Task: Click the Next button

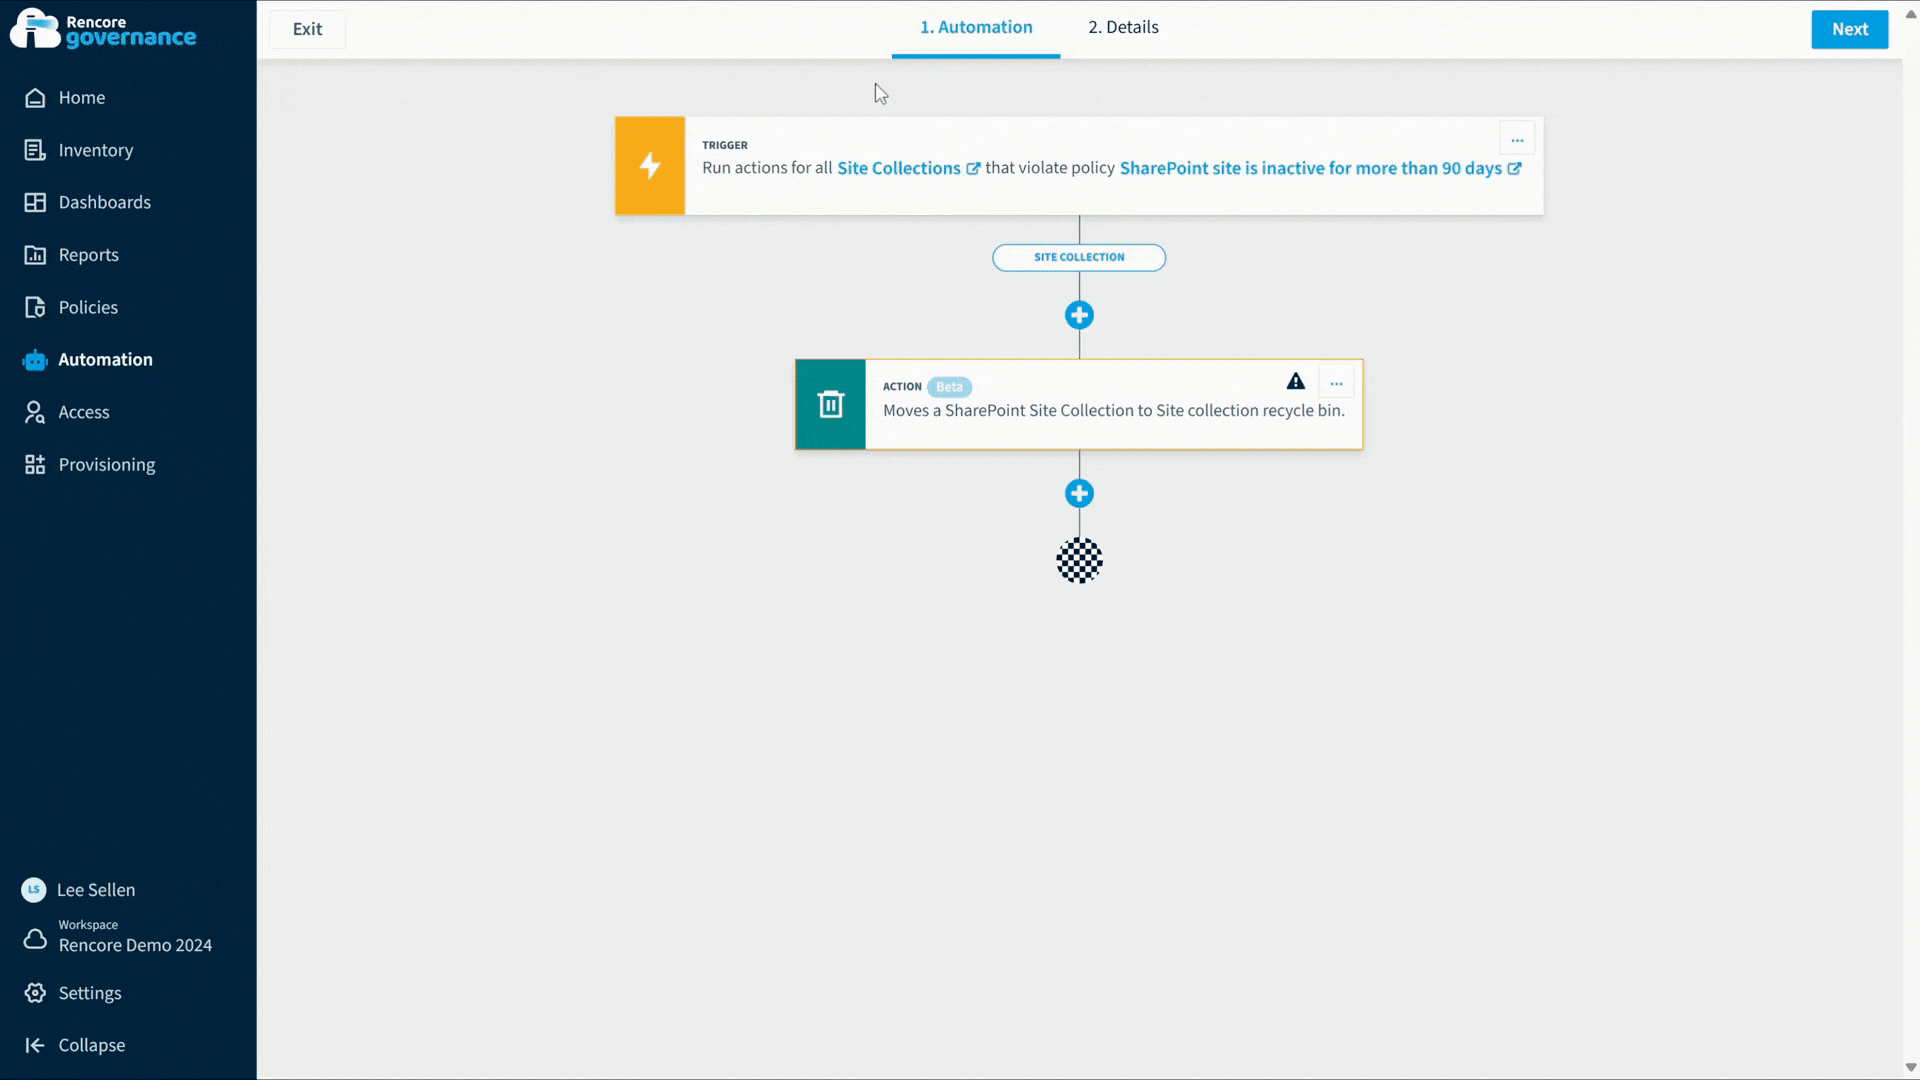Action: 1849,29
